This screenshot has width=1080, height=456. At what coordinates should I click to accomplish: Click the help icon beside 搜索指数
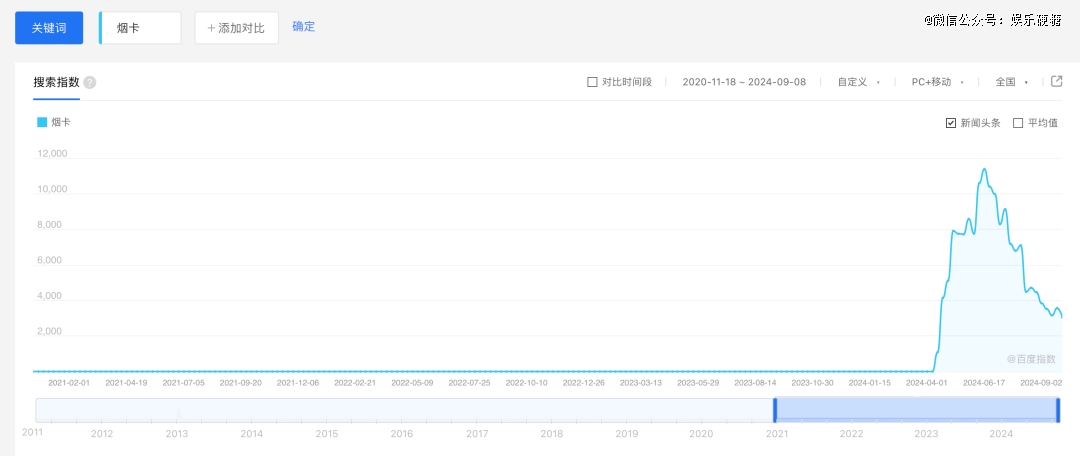click(90, 82)
